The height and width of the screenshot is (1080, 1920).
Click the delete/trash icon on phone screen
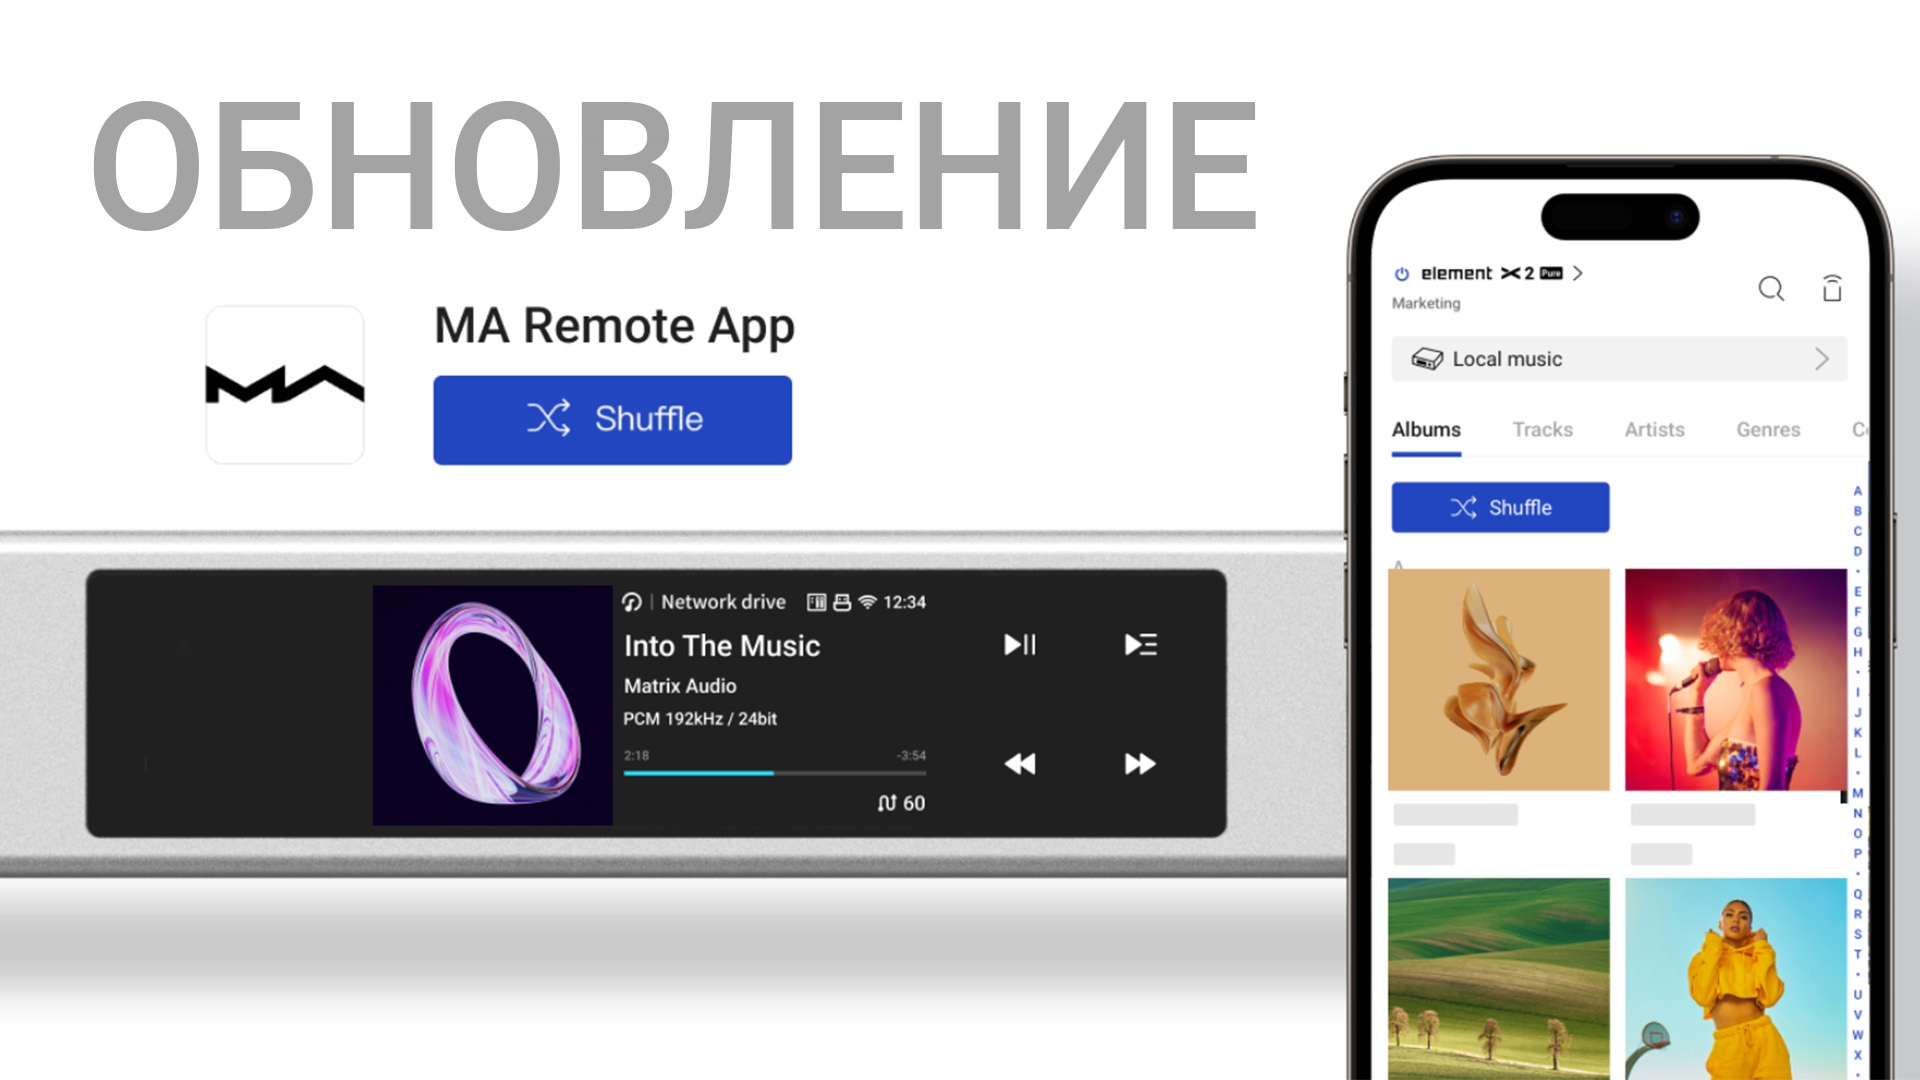[x=1832, y=287]
